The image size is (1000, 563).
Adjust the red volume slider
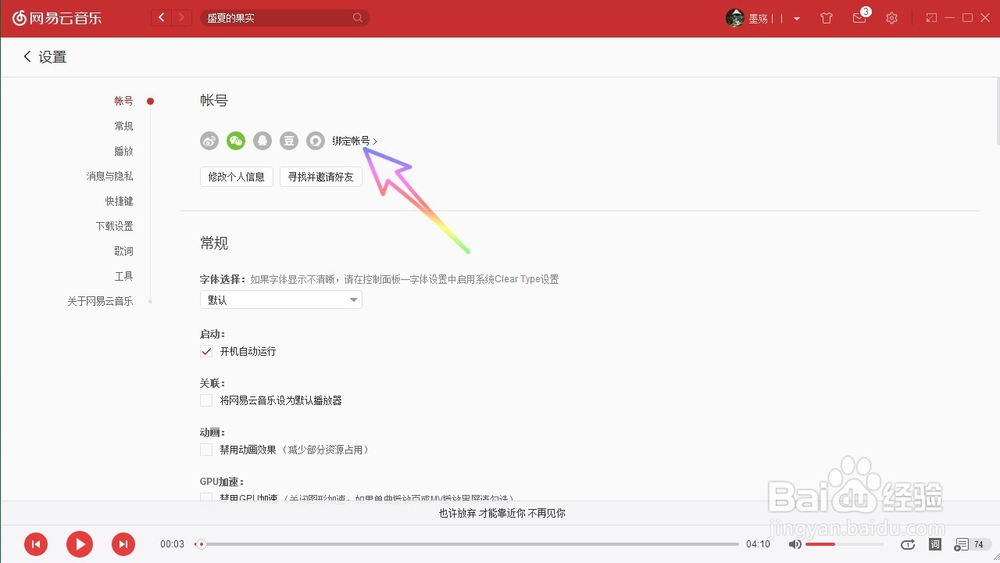point(844,544)
